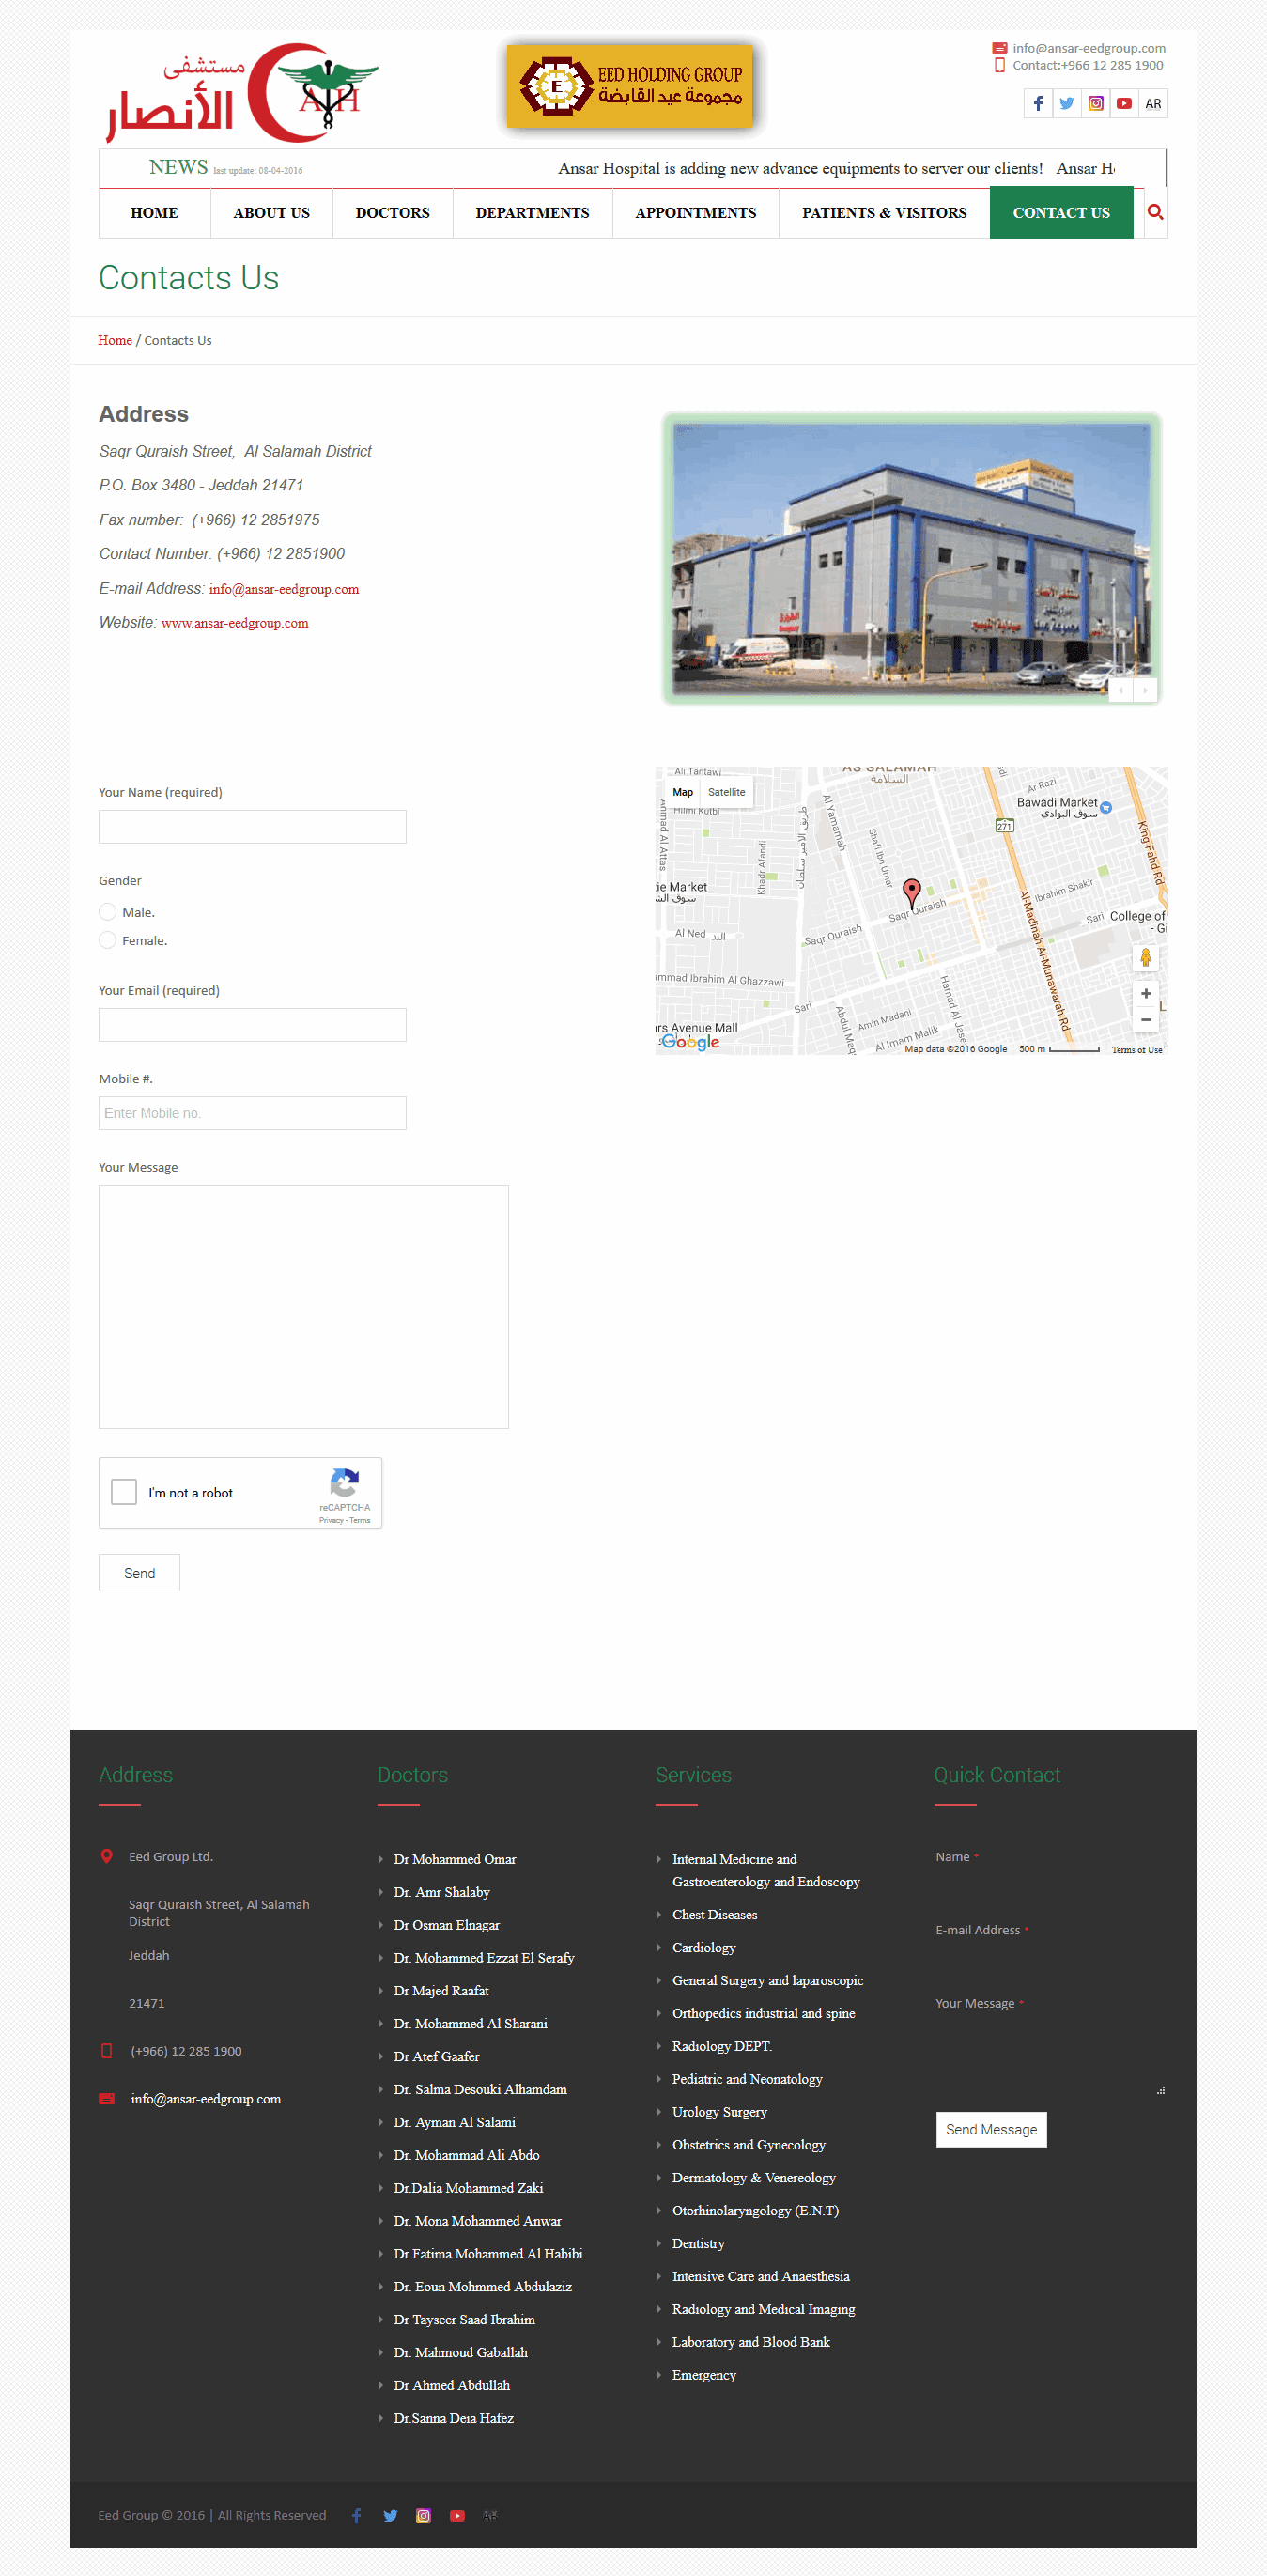Focus the Mobile number field
The image size is (1267, 2576).
pos(252,1113)
